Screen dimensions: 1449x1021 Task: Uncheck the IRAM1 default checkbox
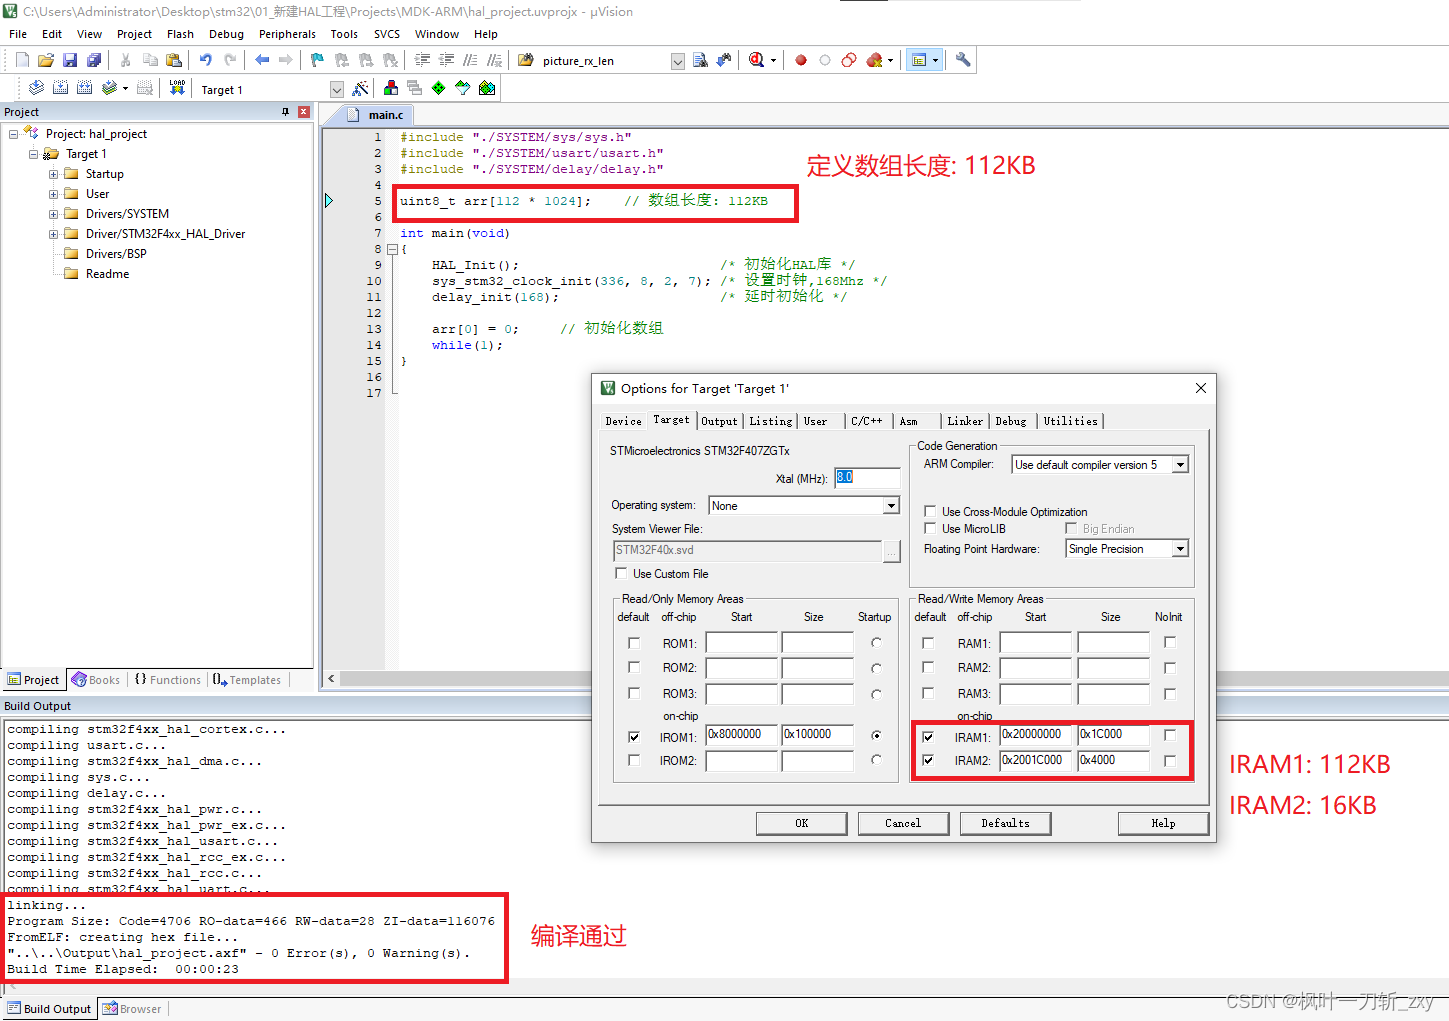click(x=929, y=734)
